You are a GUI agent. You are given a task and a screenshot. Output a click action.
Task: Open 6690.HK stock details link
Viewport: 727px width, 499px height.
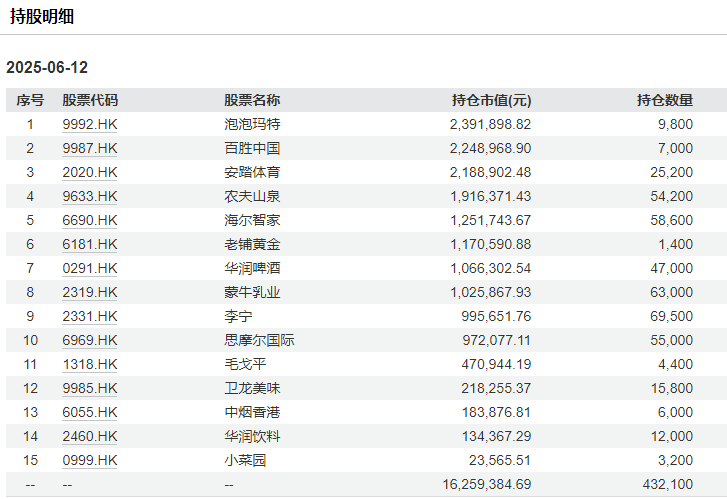tap(89, 220)
